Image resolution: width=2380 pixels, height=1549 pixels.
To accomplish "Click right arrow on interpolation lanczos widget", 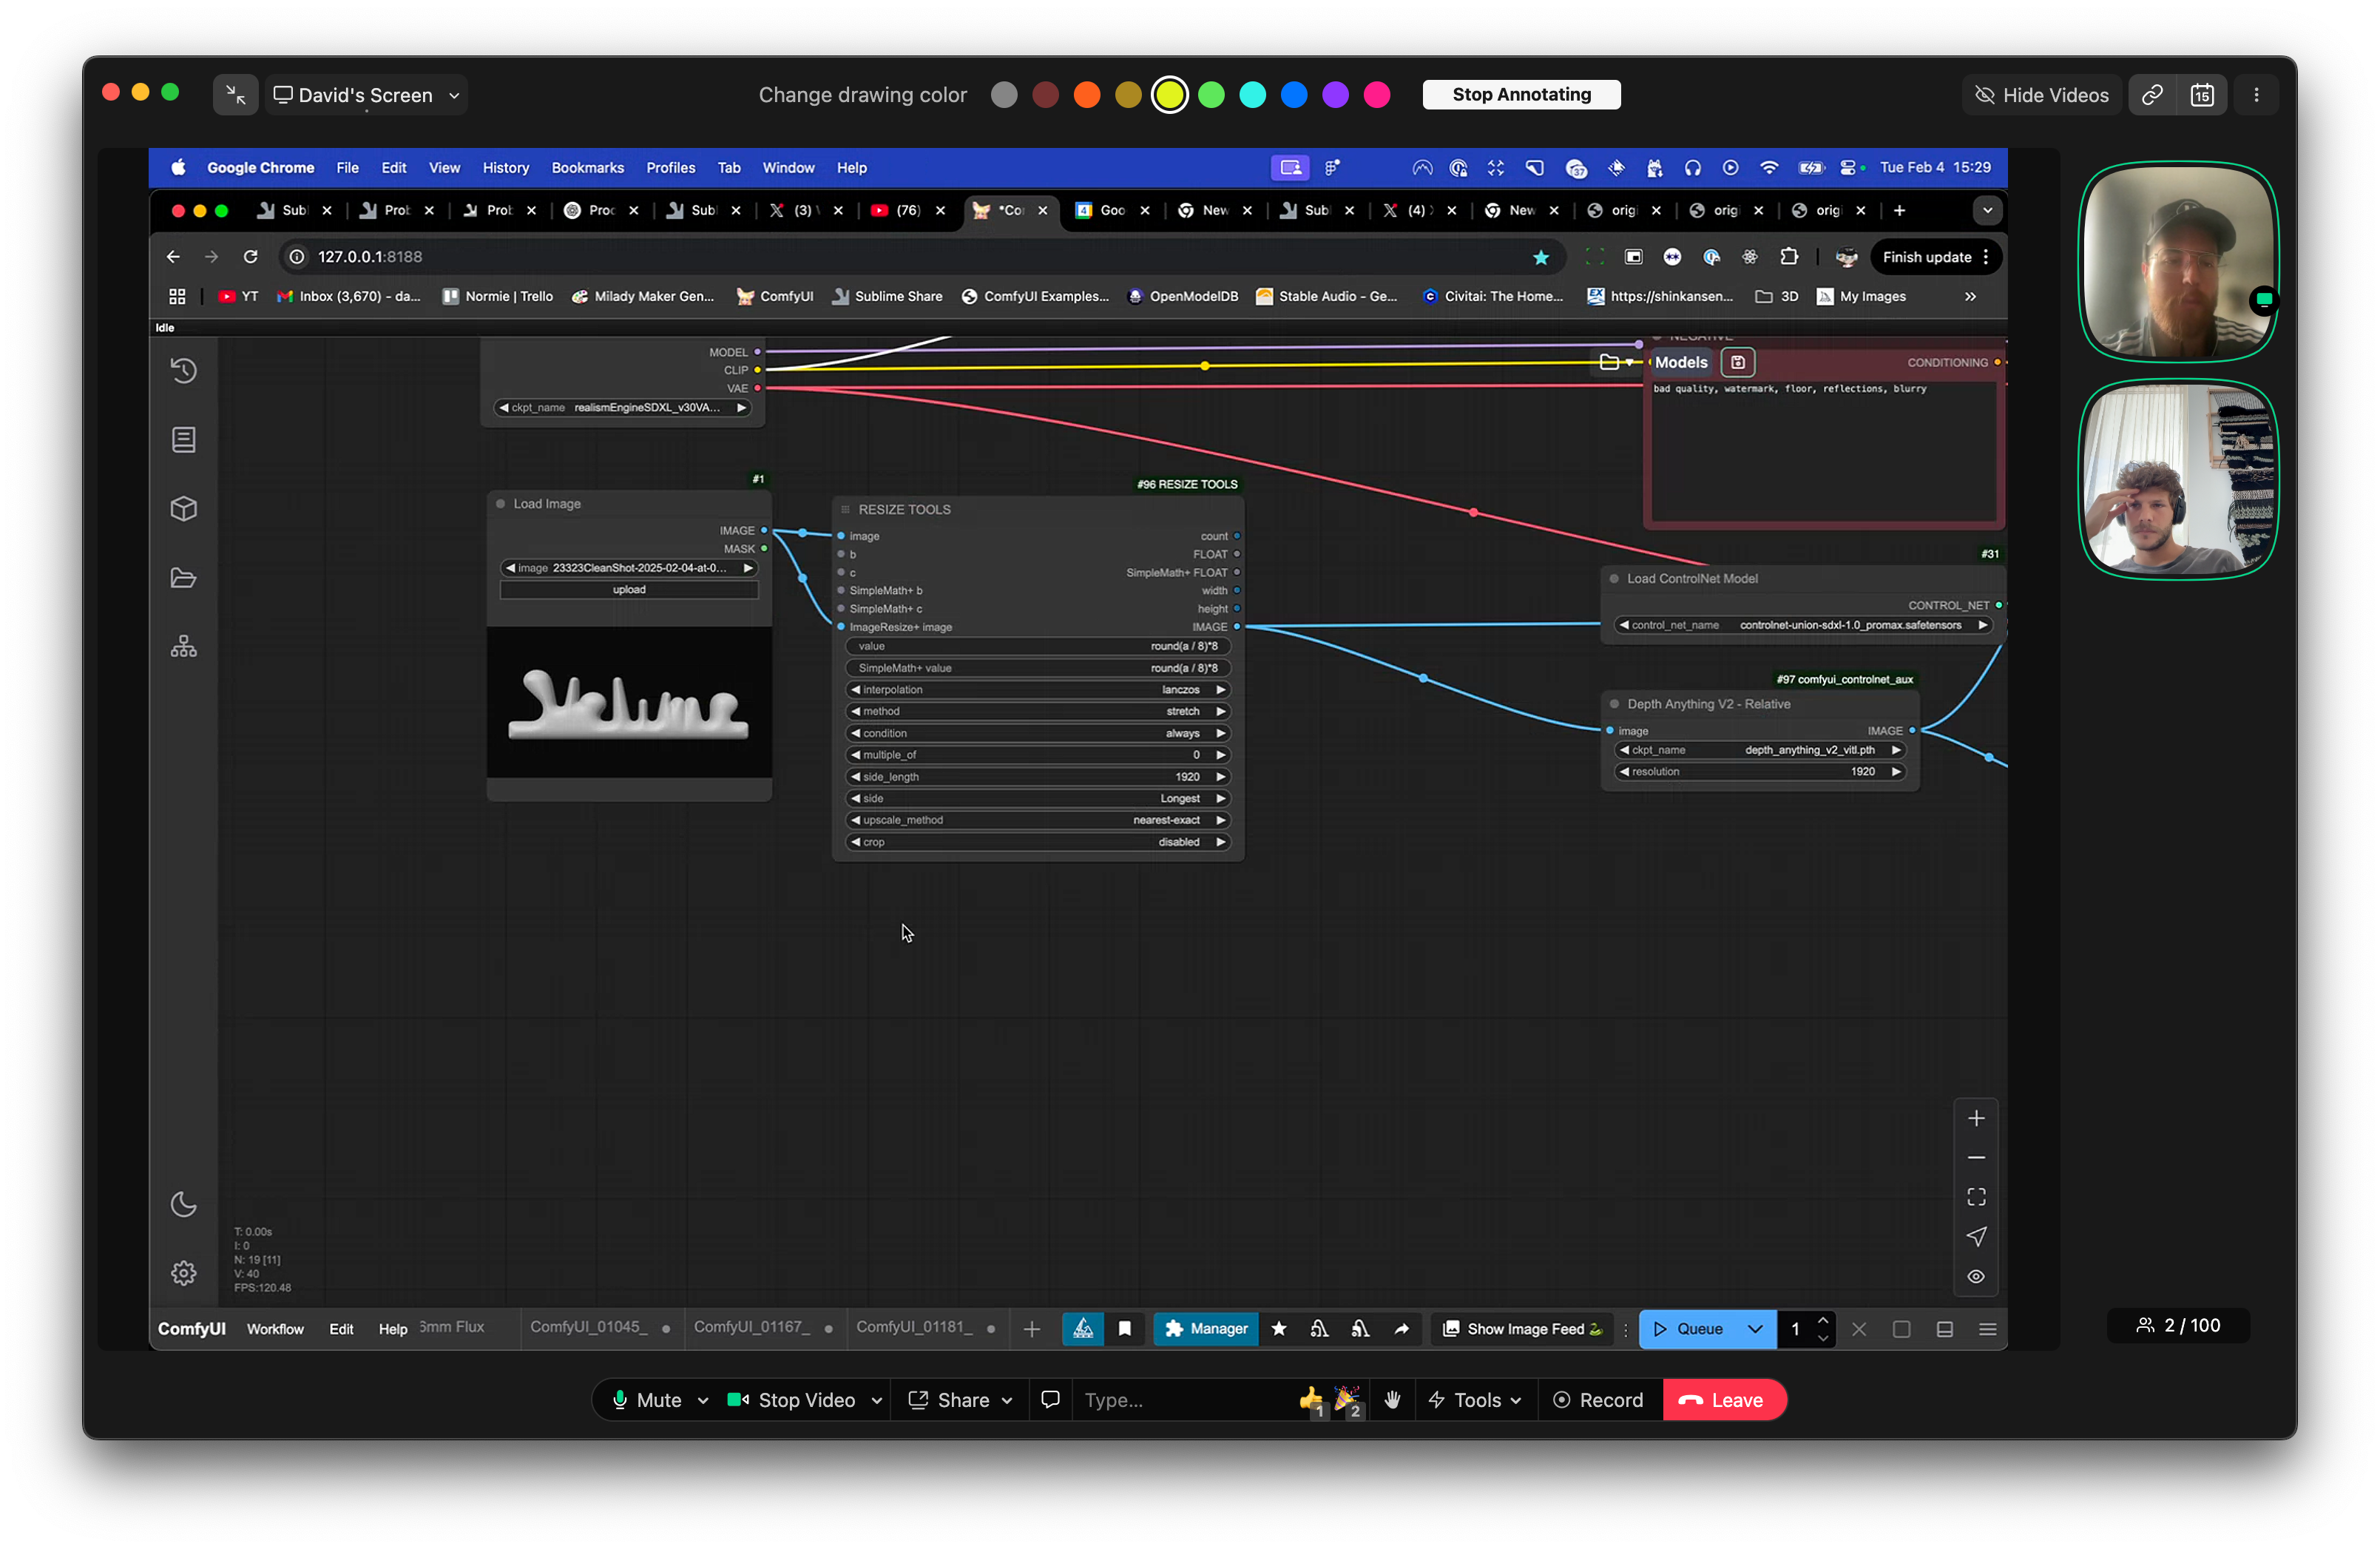I will coord(1220,689).
